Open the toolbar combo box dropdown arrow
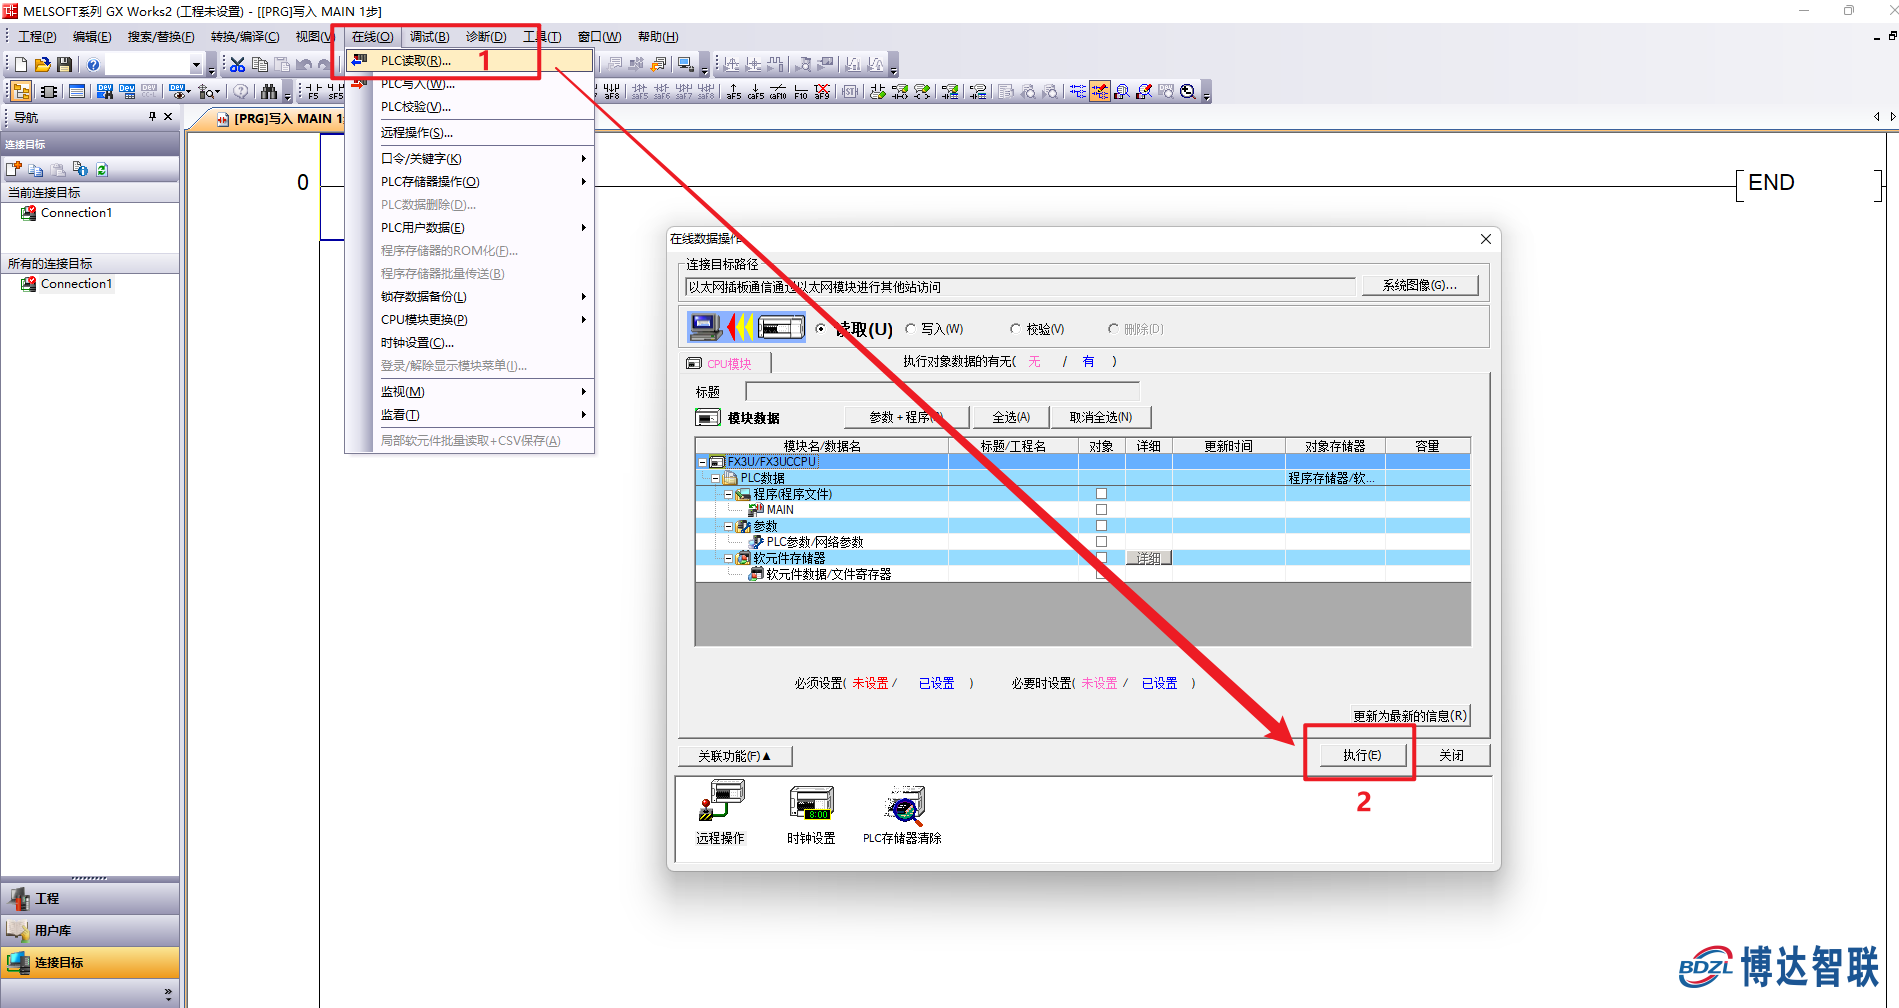 point(196,65)
